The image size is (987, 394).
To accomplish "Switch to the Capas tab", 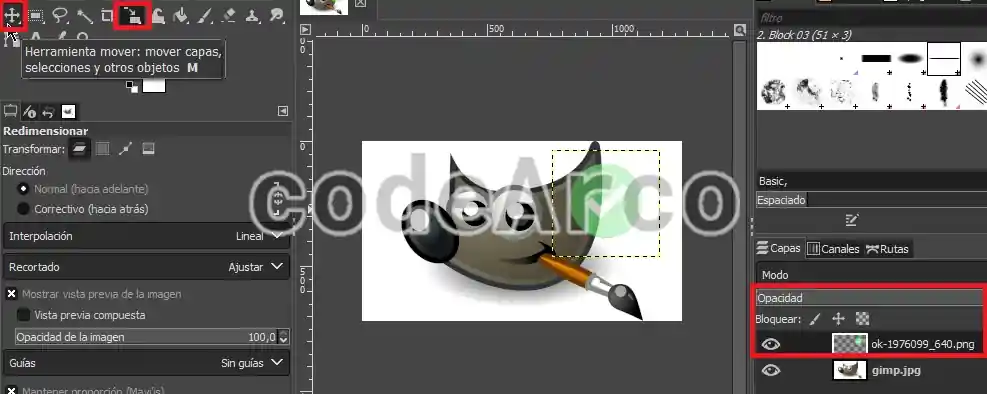I will pos(779,249).
